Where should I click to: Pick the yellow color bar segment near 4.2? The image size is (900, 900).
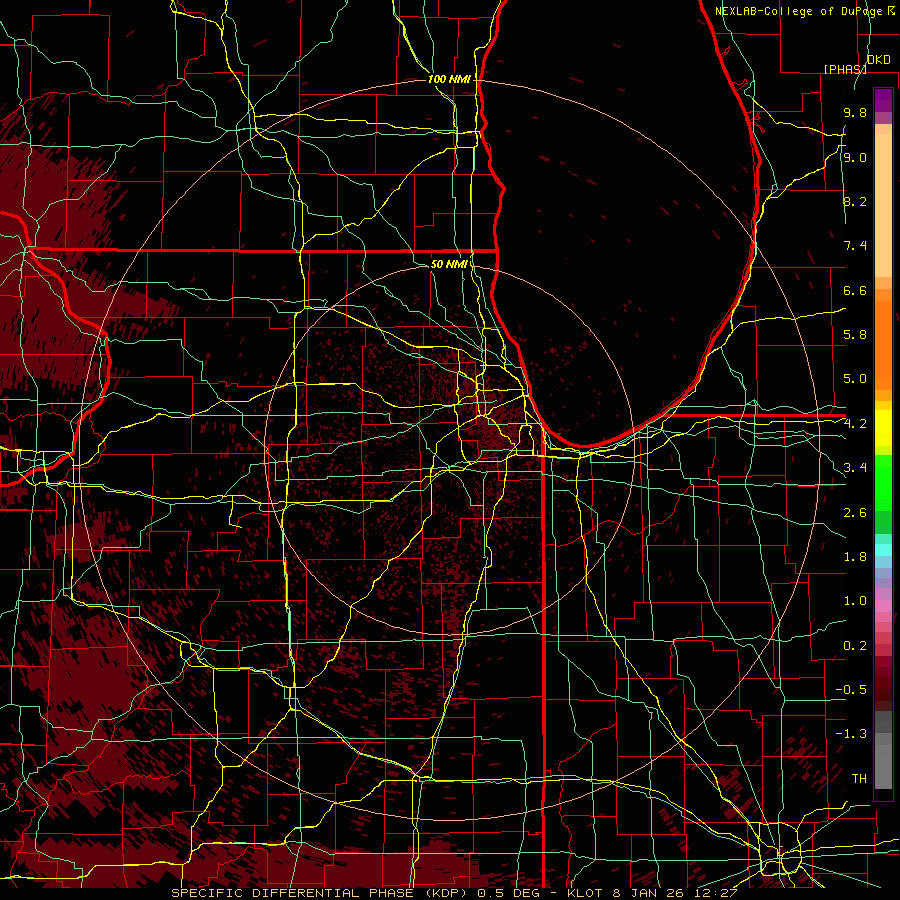[x=883, y=428]
